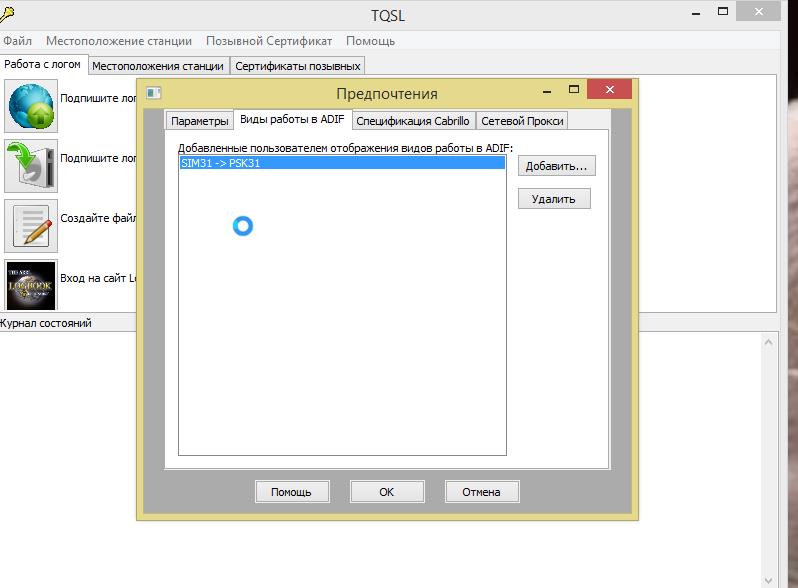Click the TQSL key icon in title bar
The height and width of the screenshot is (588, 798).
point(8,14)
